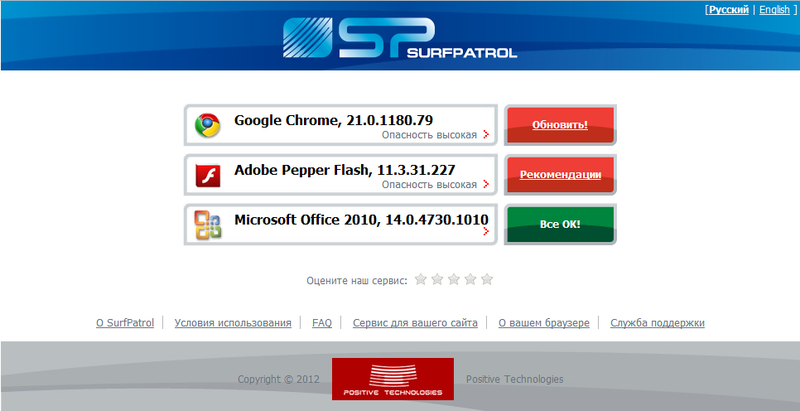
Task: Click the Adobe Flash icon
Action: [x=208, y=175]
